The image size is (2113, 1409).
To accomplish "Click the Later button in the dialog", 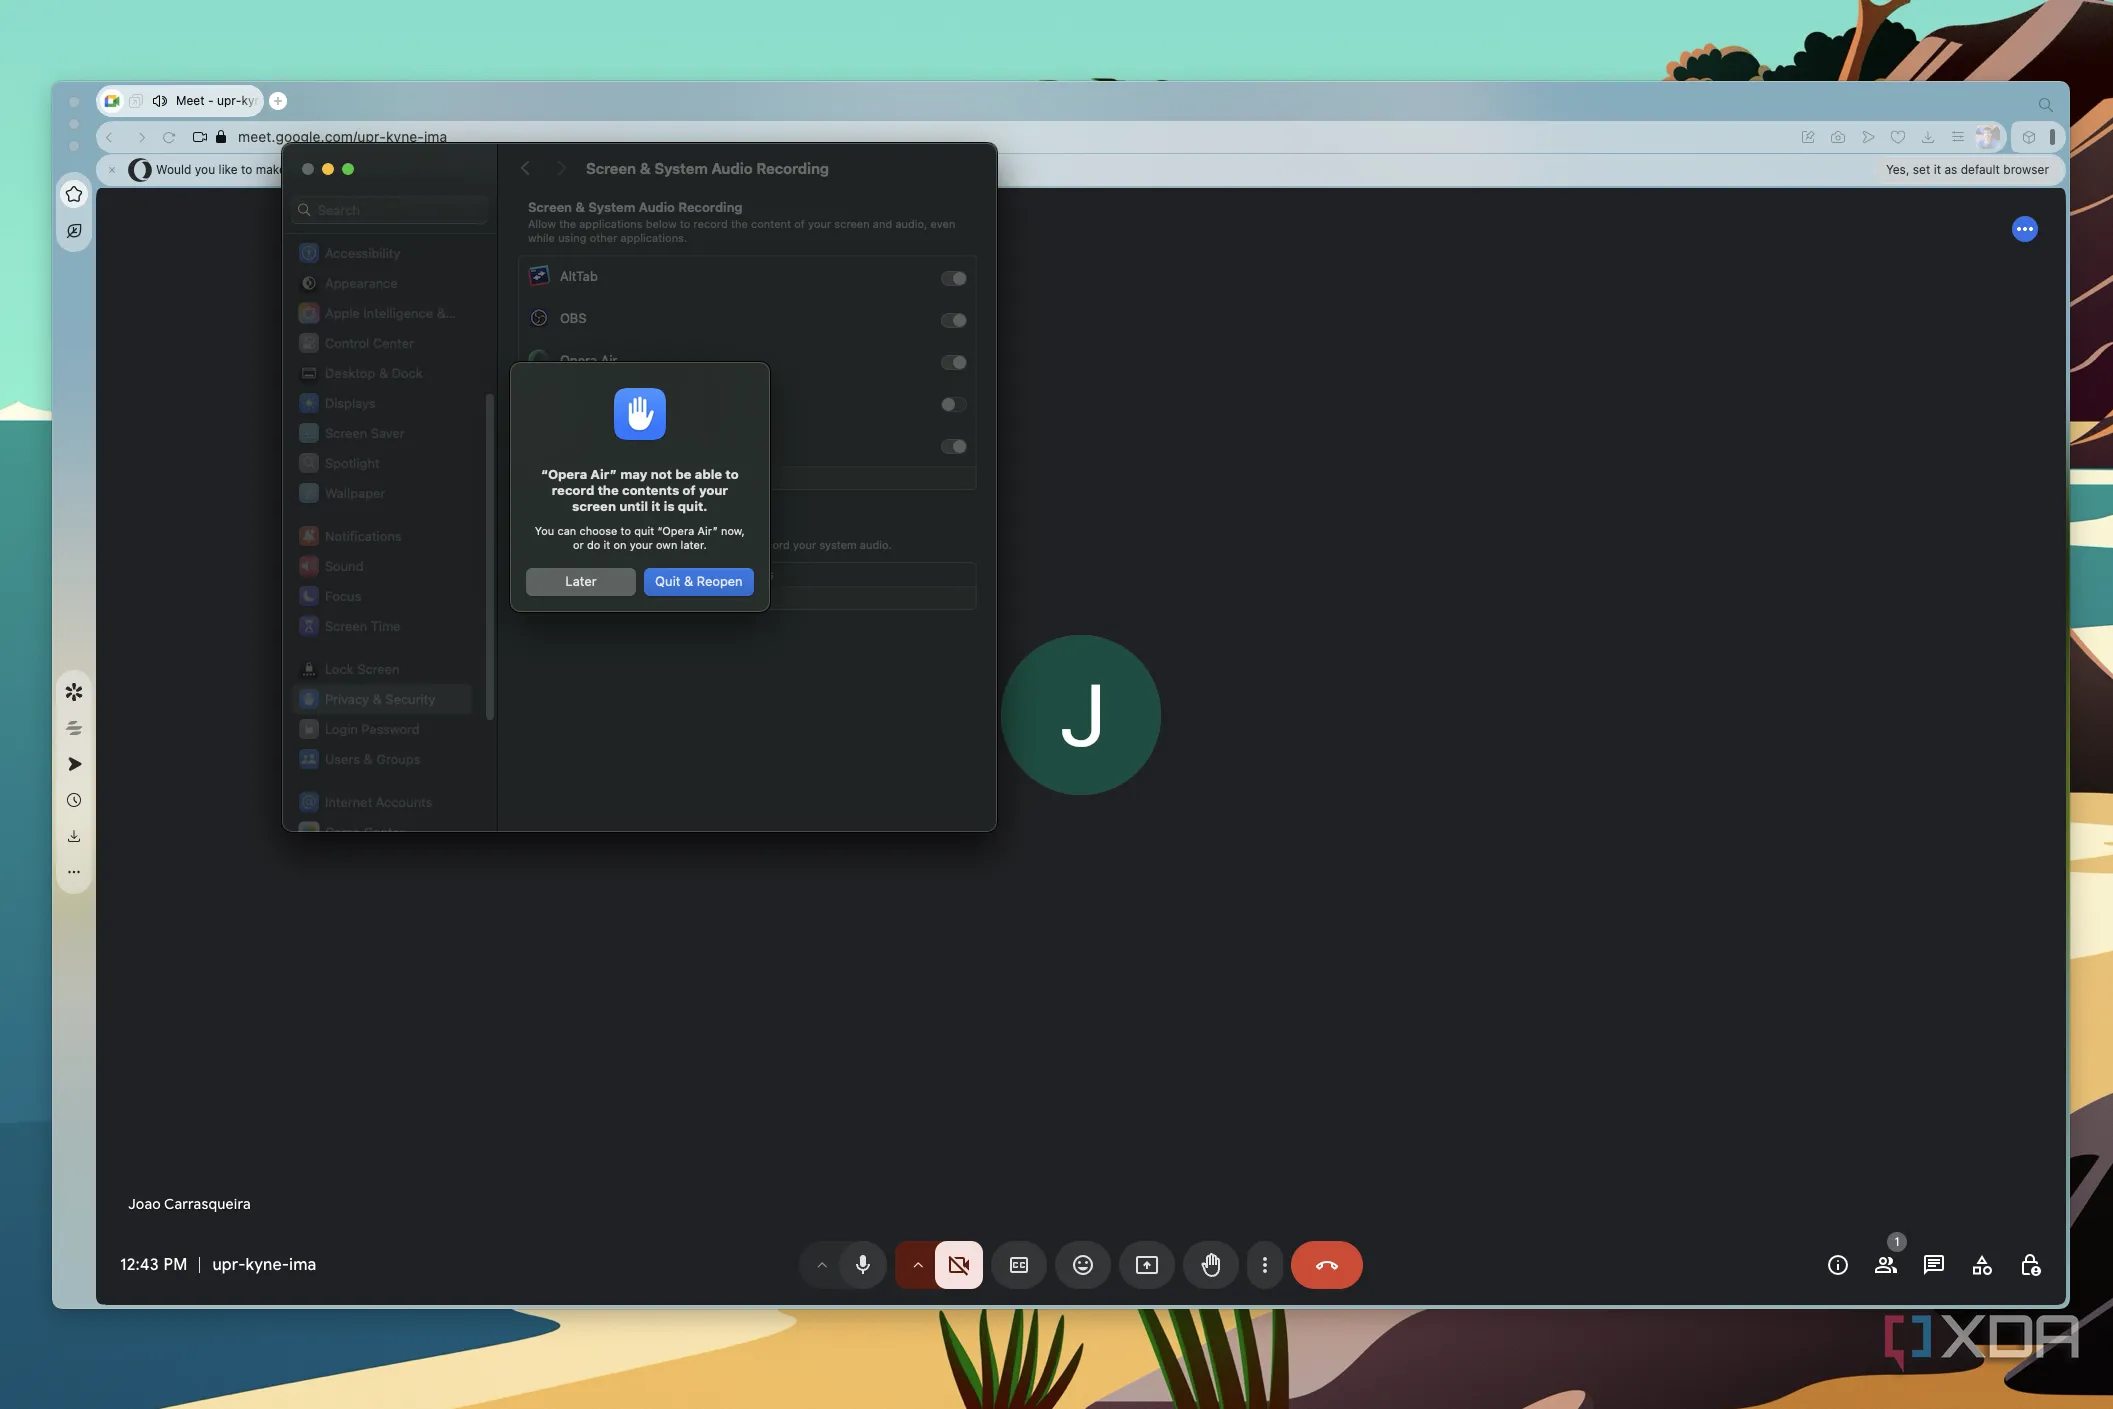I will (x=580, y=581).
